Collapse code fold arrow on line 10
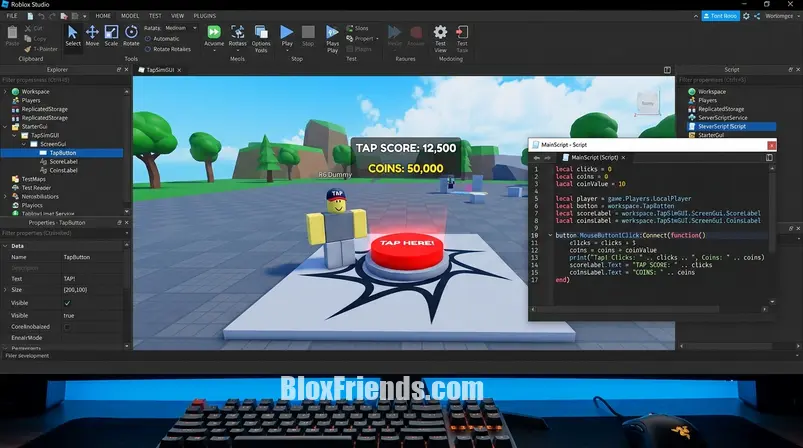 click(x=550, y=236)
